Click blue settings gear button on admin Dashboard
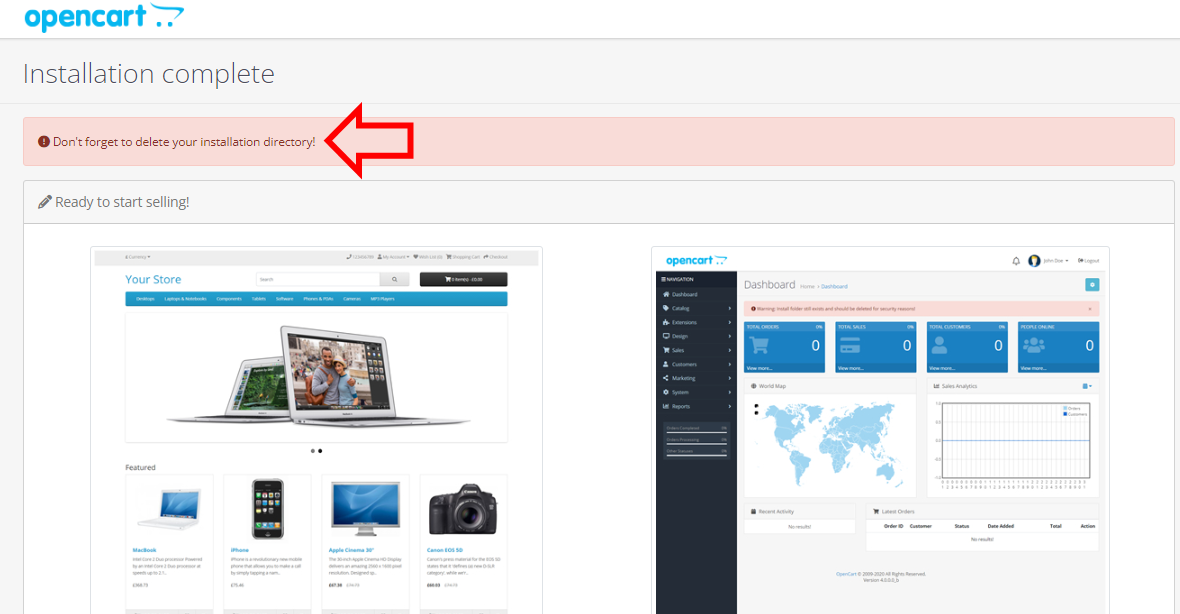Screen dimensions: 1180x614 pos(1092,284)
